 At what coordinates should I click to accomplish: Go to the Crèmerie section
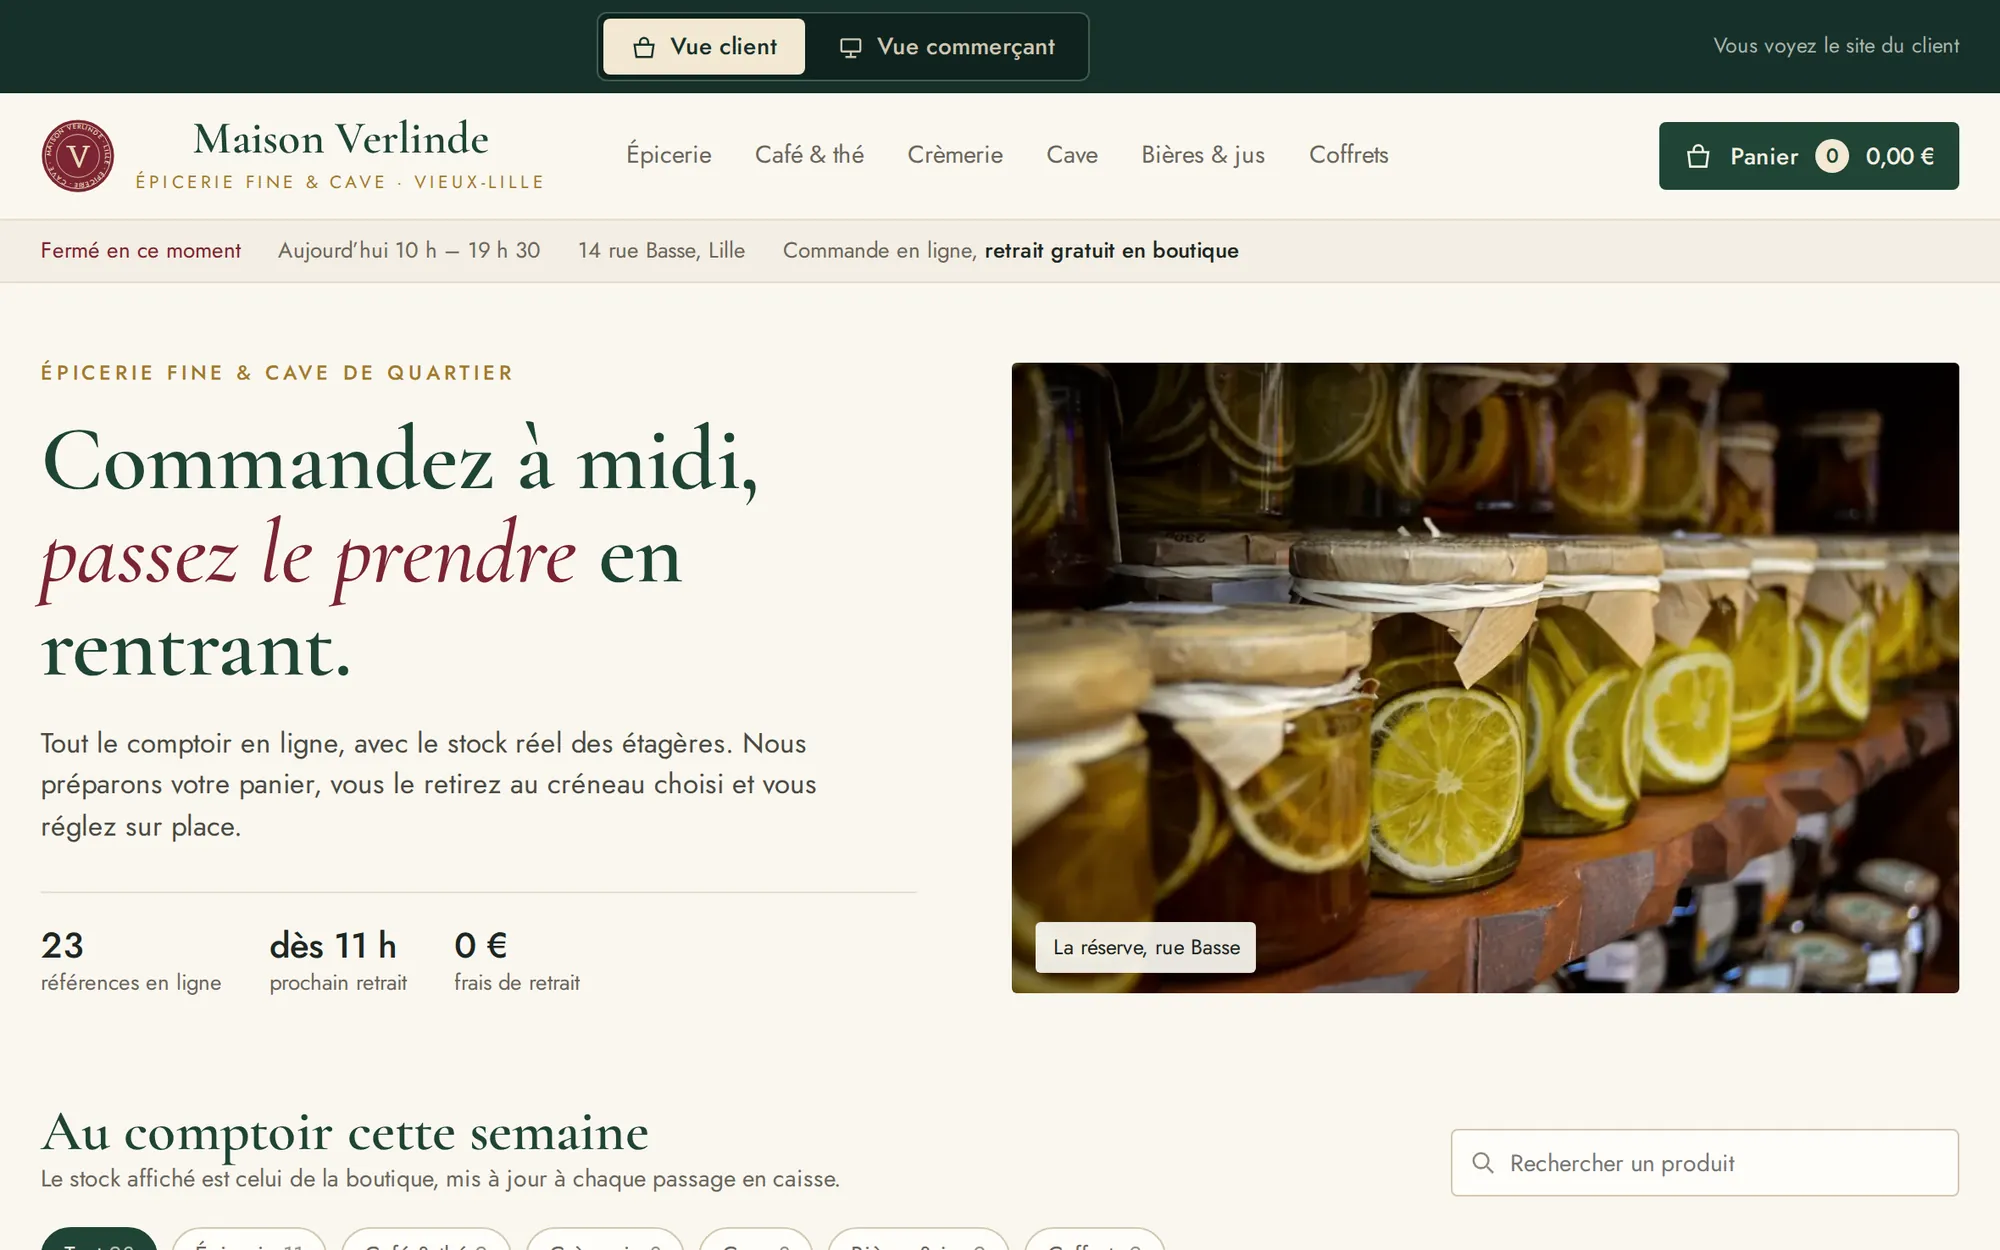[955, 155]
